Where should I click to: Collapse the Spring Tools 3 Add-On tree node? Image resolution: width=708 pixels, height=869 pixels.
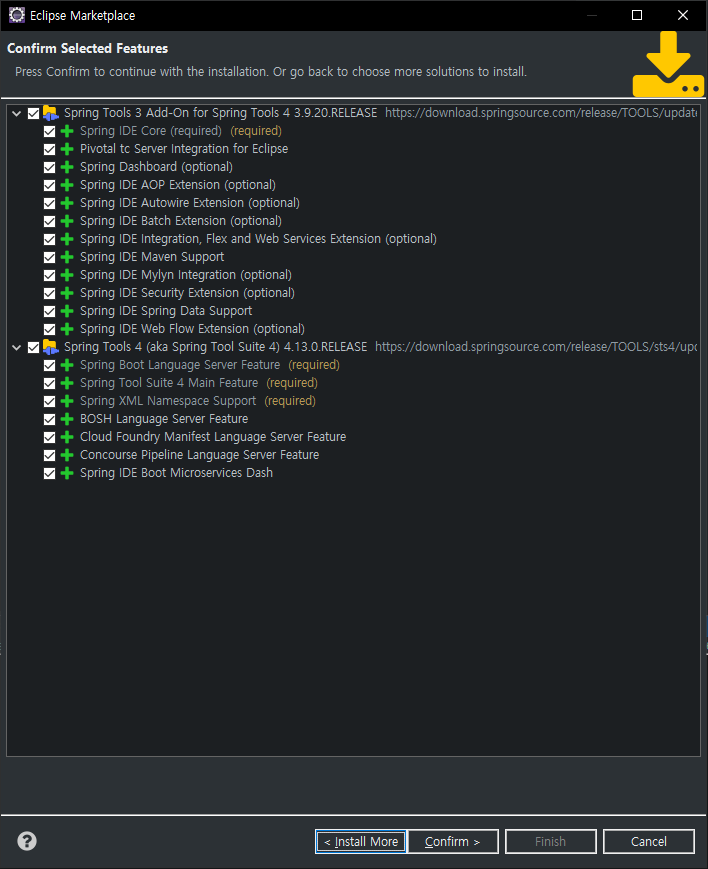17,114
